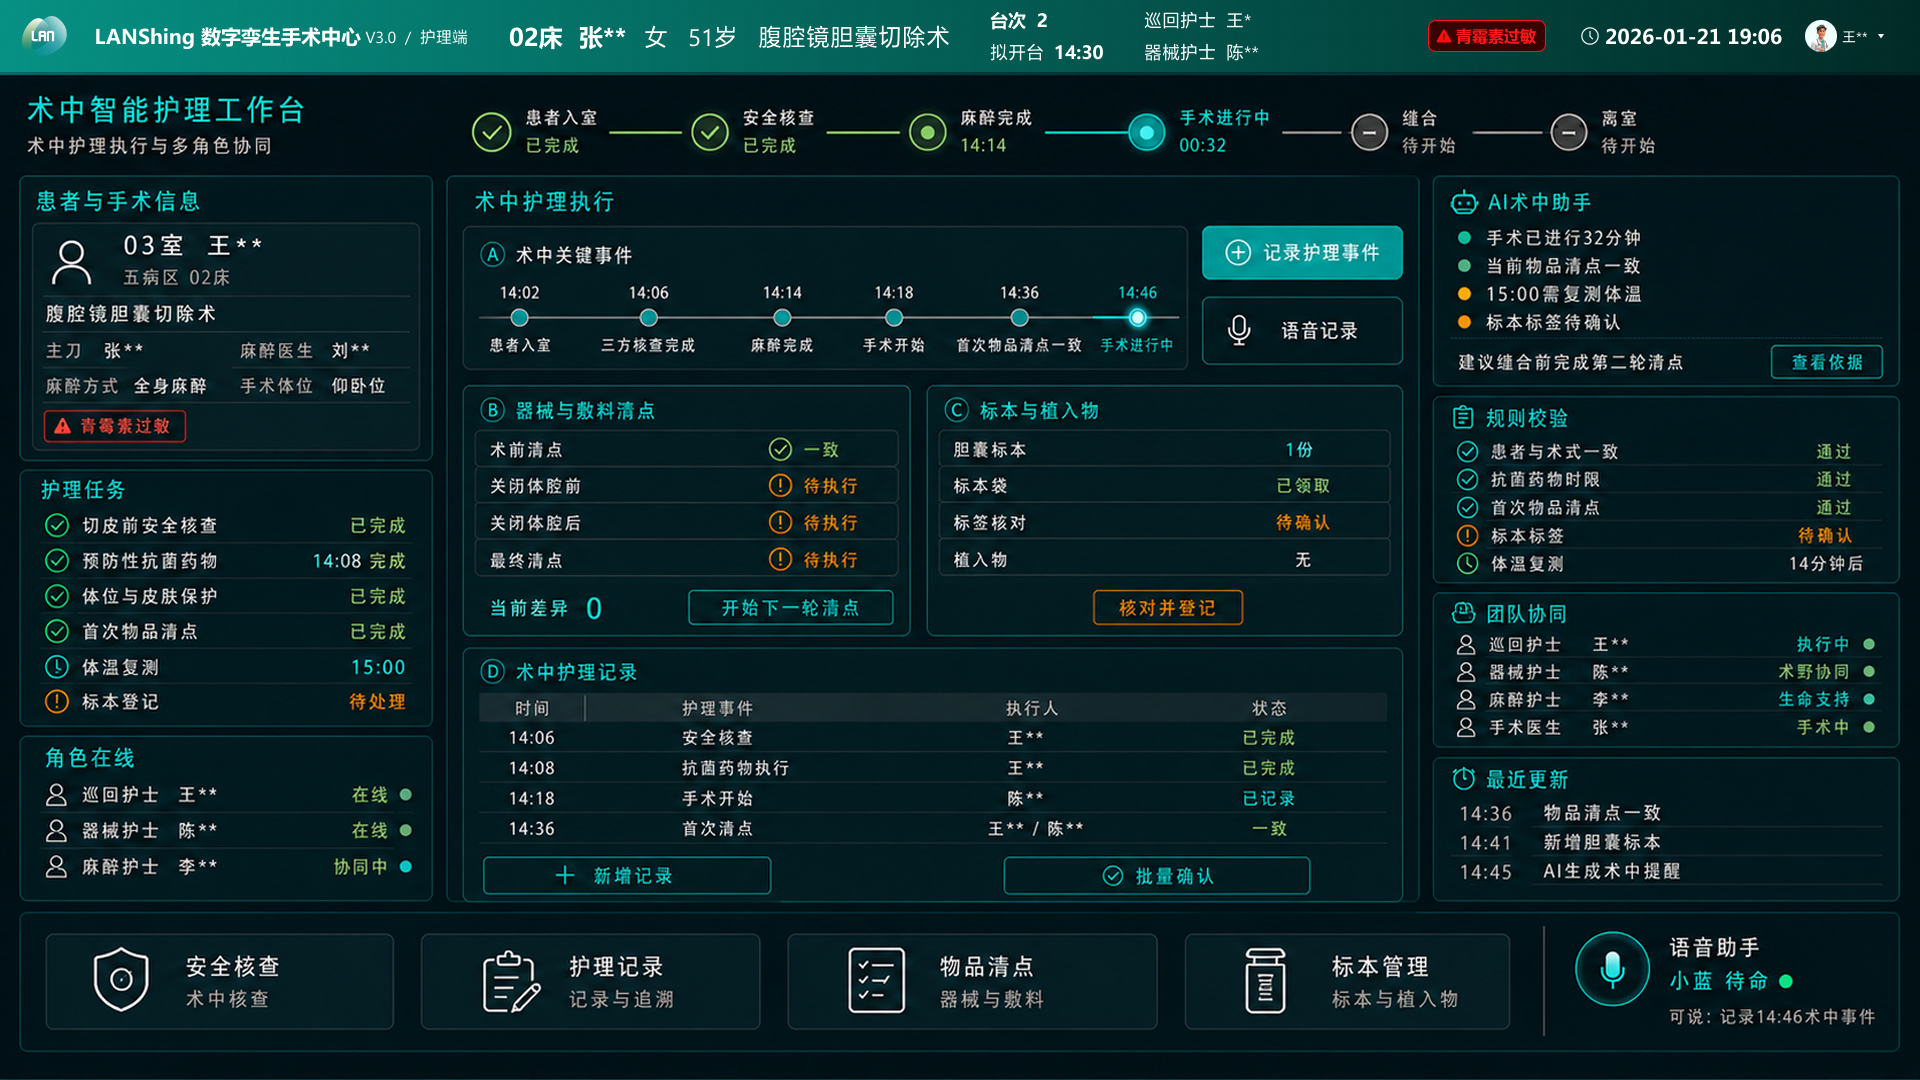Screen dimensions: 1920x1080
Task: Click the 胆囊标本 1份 row
Action: (x=1164, y=450)
